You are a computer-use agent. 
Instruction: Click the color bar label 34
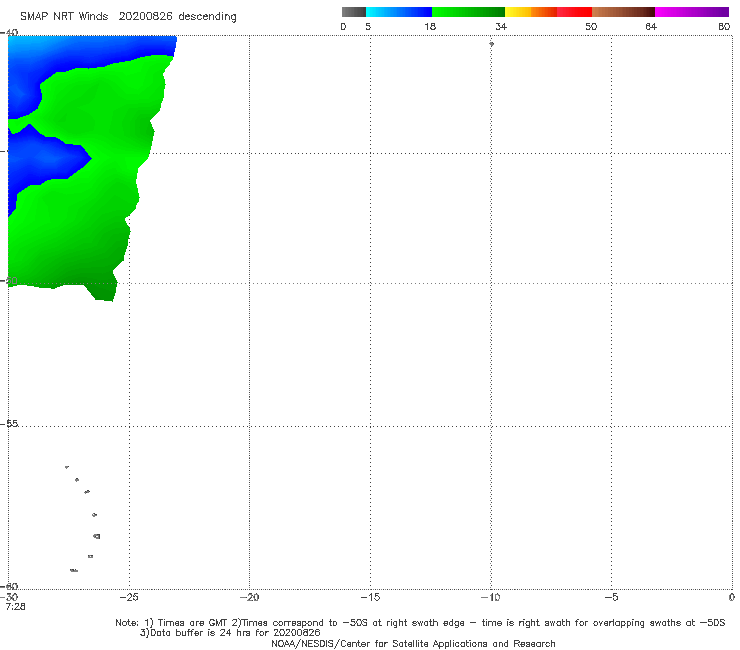click(501, 27)
